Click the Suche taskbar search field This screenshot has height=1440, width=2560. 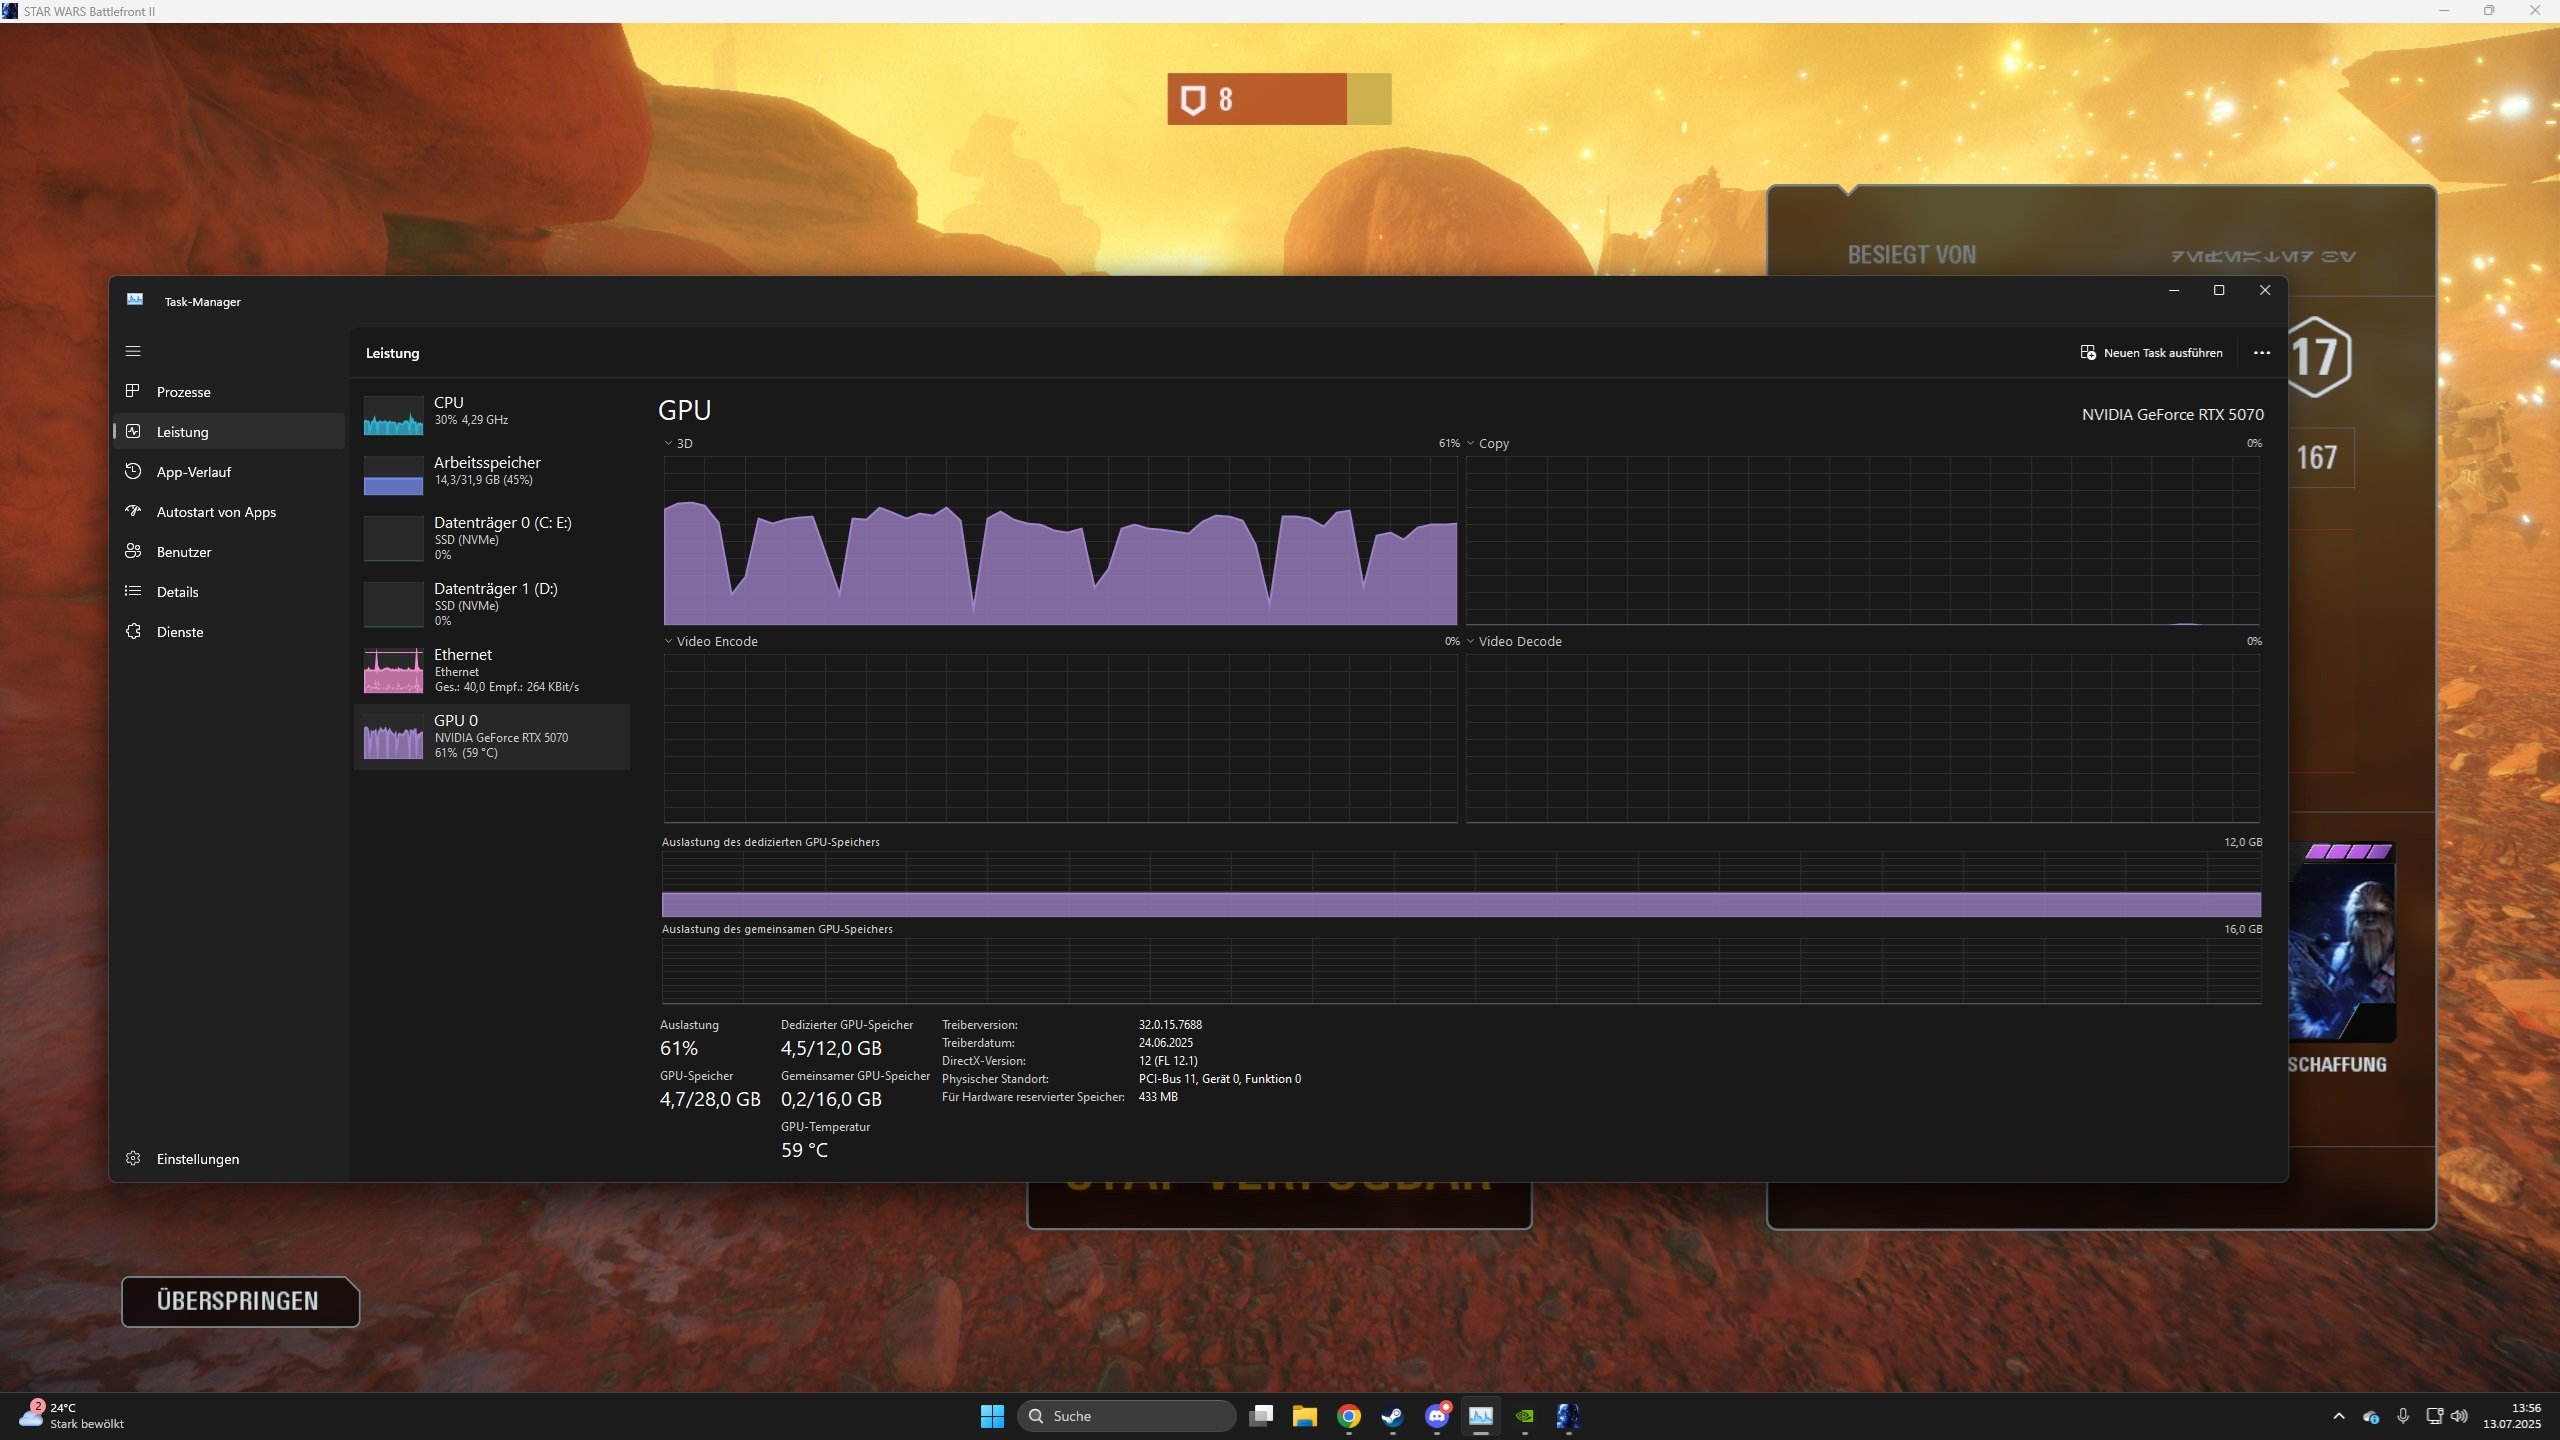point(1127,1416)
